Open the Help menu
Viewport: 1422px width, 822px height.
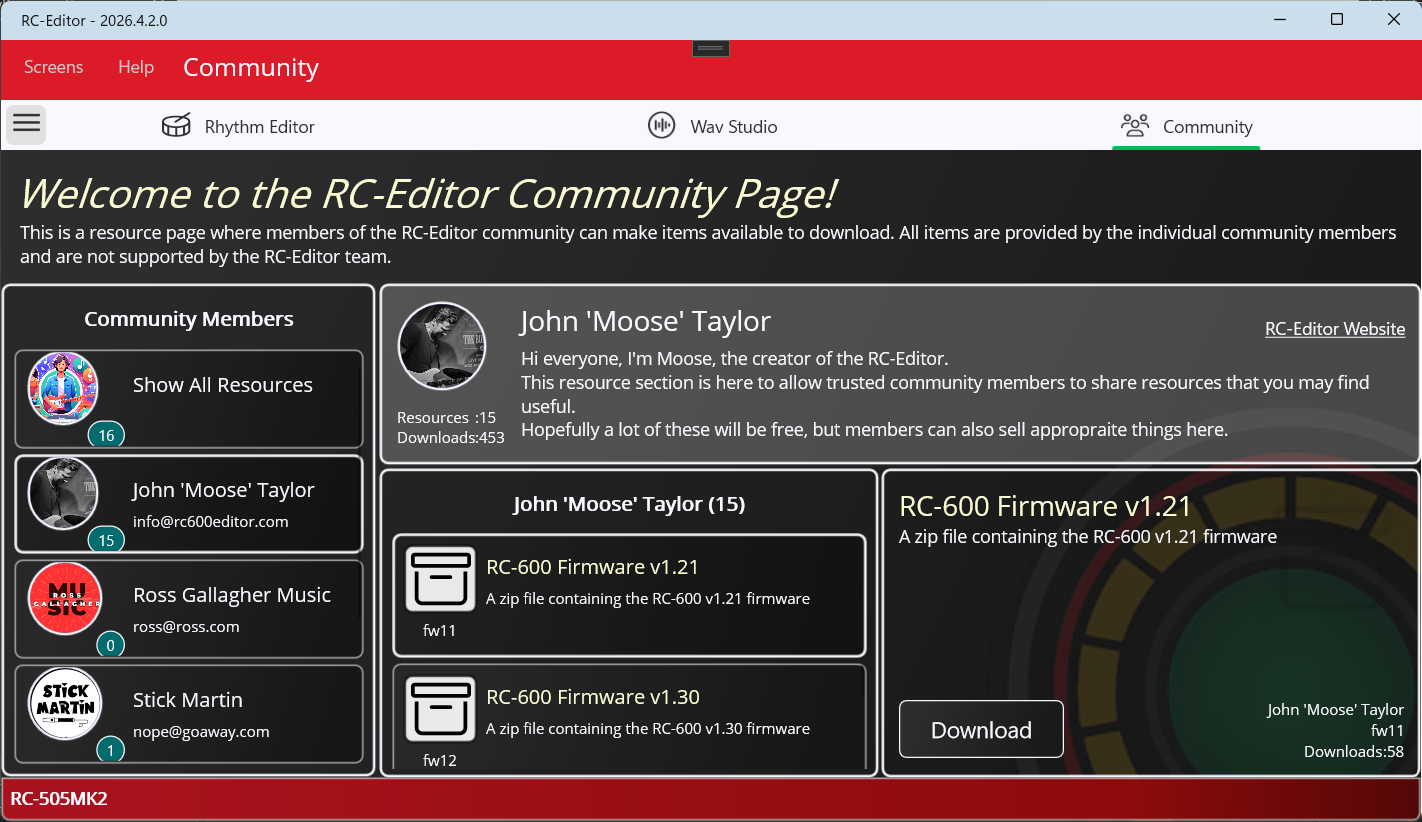click(136, 67)
